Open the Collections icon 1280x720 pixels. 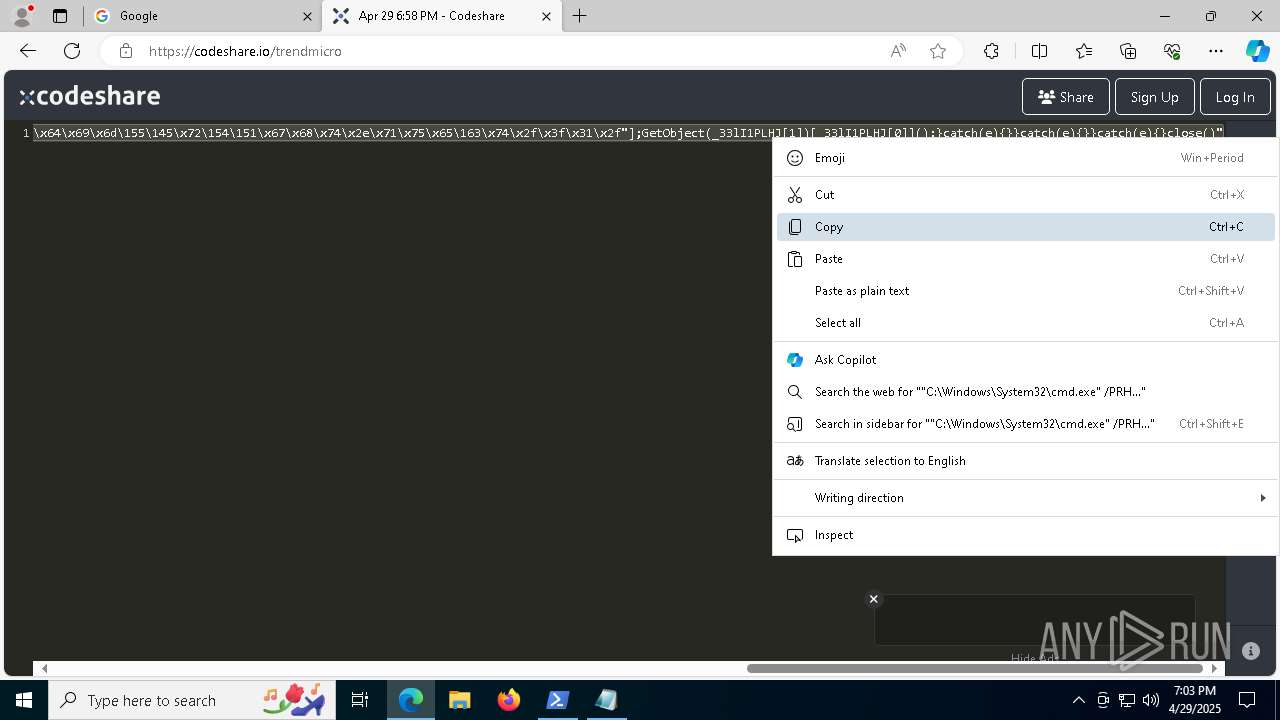1128,51
